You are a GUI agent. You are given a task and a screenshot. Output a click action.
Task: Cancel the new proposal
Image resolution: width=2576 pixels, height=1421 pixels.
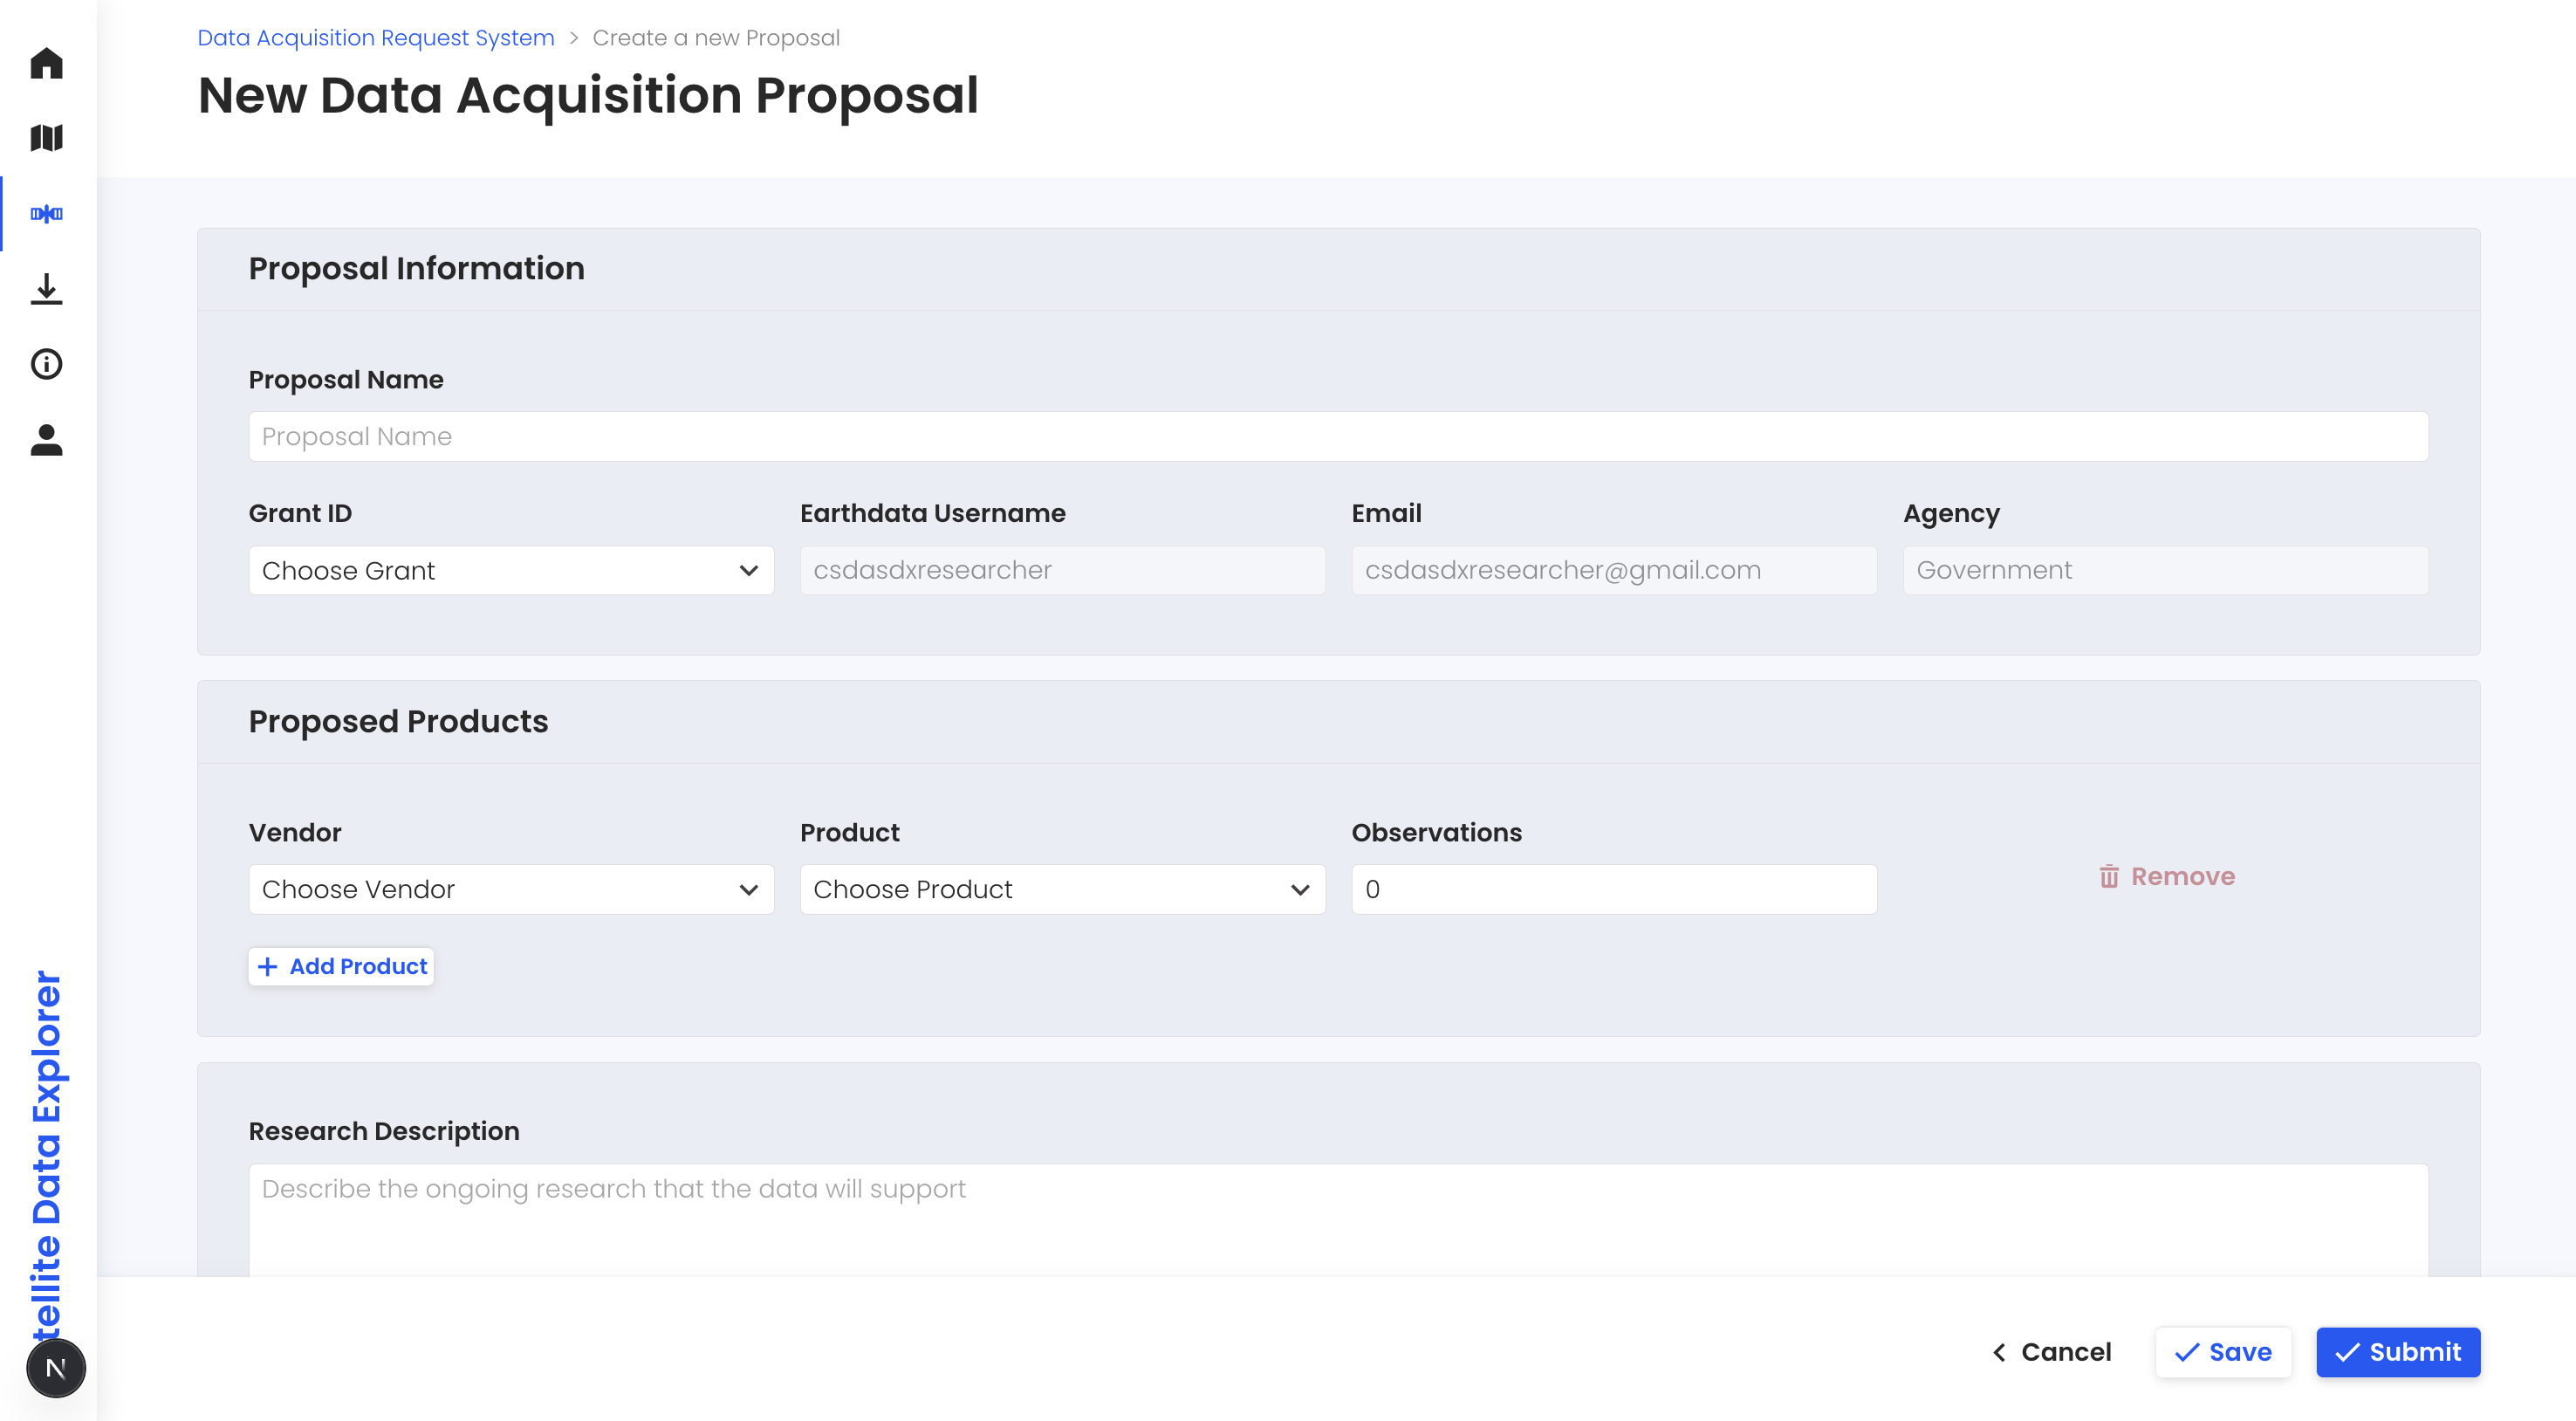point(2051,1352)
